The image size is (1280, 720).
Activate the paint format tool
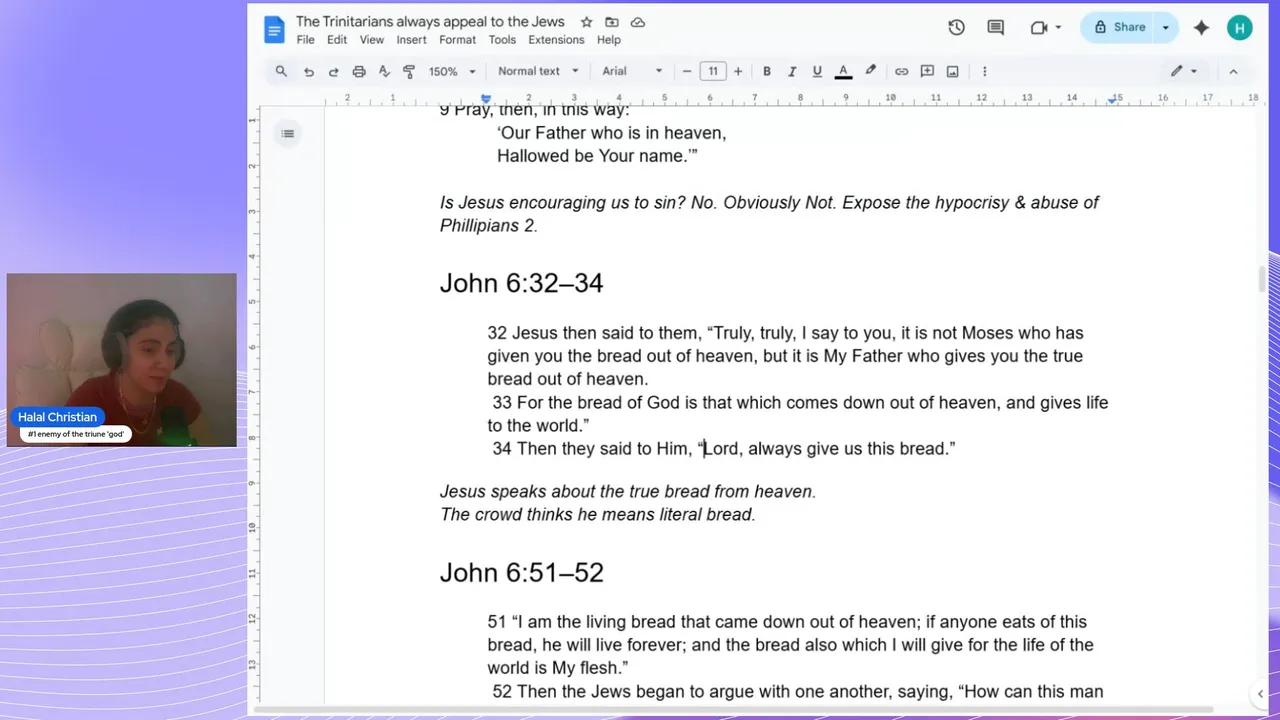pyautogui.click(x=409, y=71)
